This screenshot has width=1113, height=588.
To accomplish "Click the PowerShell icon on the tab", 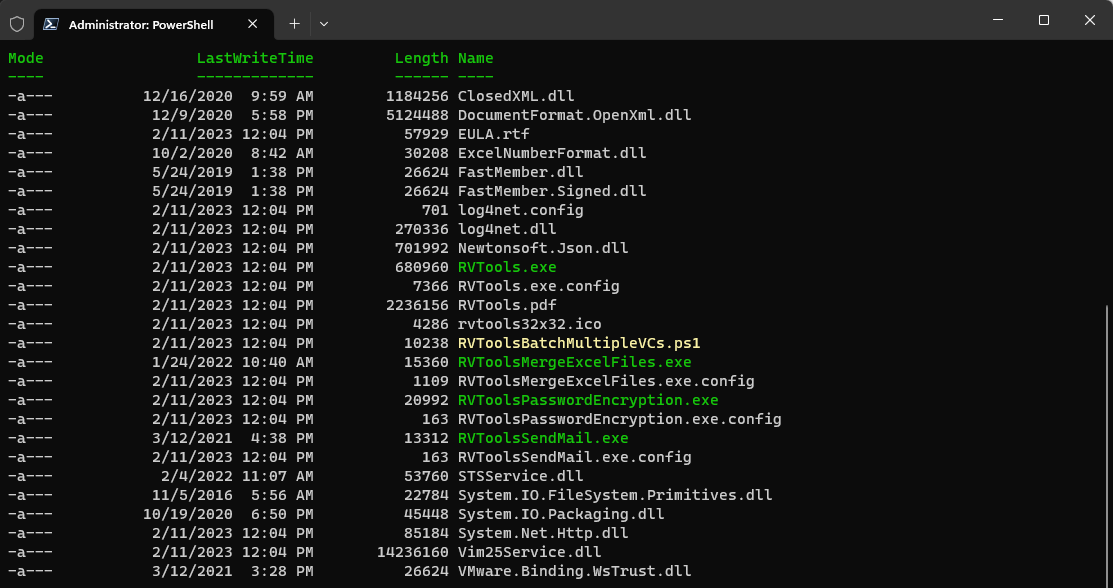I will pyautogui.click(x=51, y=24).
